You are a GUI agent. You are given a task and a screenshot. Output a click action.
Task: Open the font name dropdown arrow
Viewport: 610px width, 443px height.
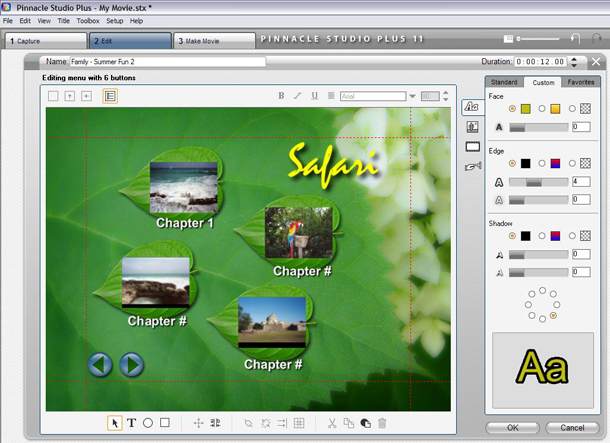[412, 96]
